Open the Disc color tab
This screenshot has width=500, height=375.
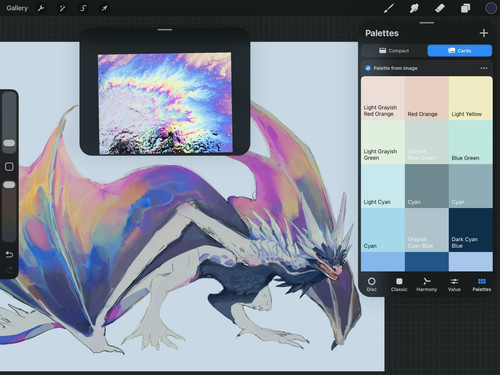(371, 284)
